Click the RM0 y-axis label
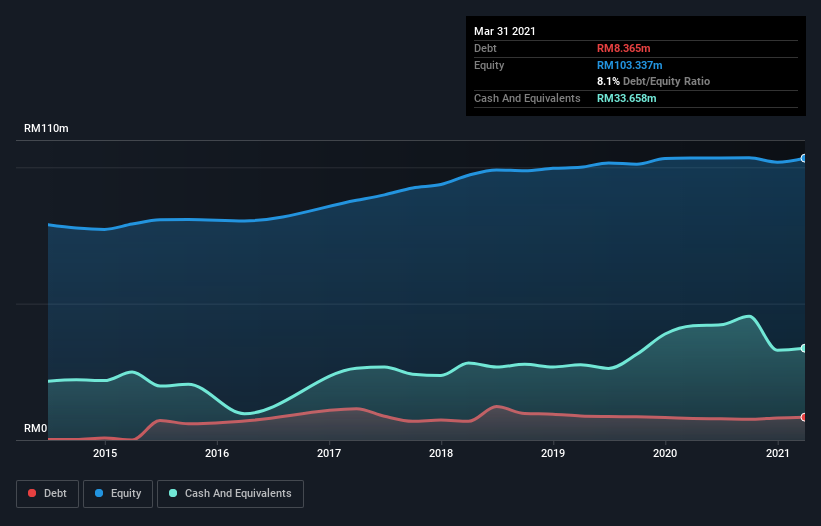The image size is (821, 526). coord(36,429)
